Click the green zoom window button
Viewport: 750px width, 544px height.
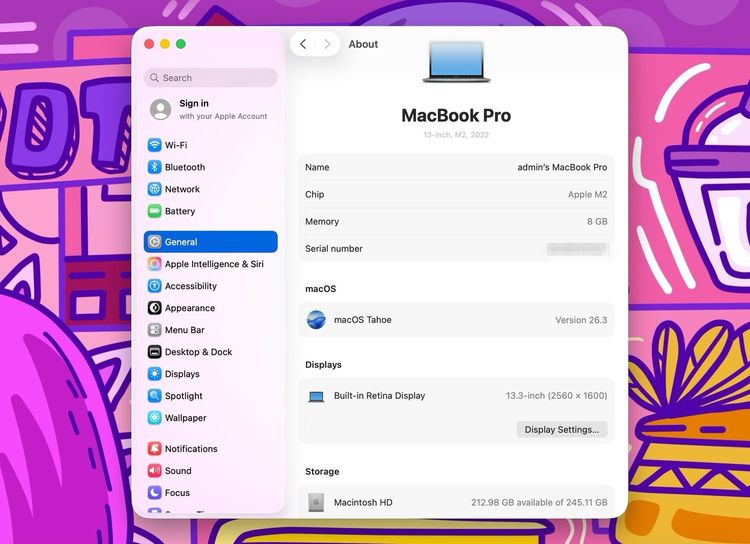[x=181, y=44]
